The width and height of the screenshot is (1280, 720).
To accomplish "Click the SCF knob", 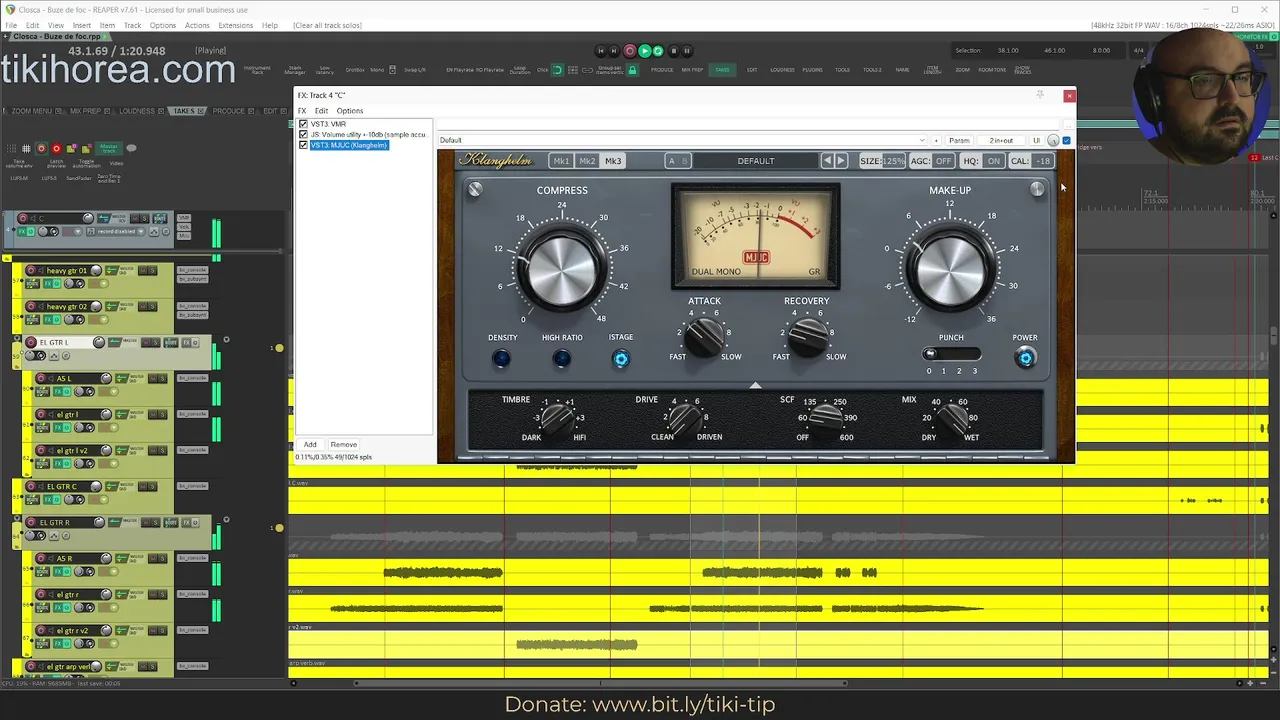I will (827, 419).
